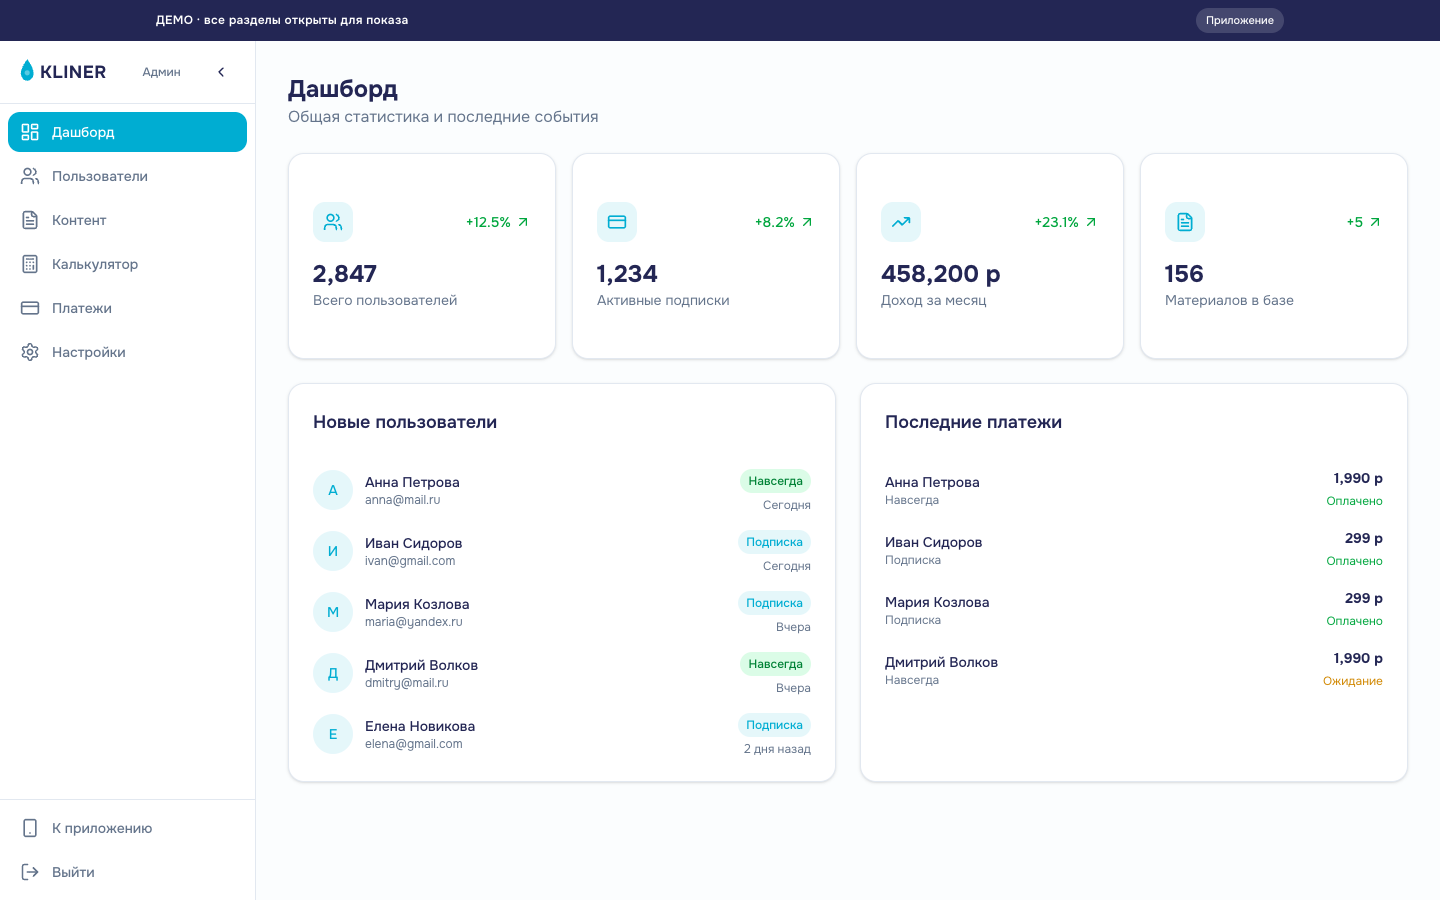Click the Дашборд grid icon

pyautogui.click(x=30, y=132)
